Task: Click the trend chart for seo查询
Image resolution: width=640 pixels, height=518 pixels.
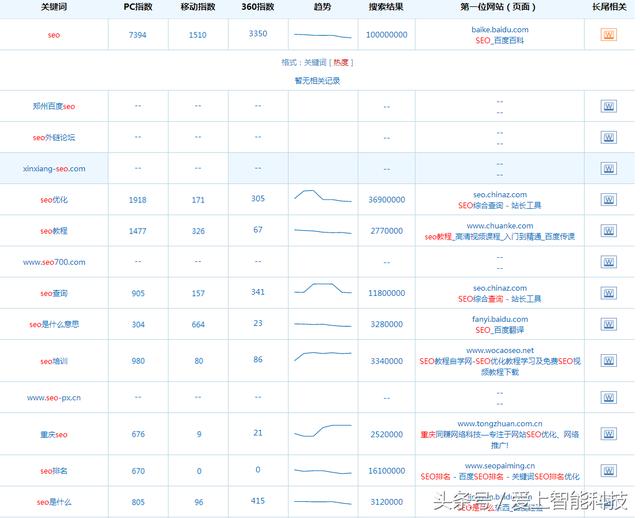Action: [323, 288]
